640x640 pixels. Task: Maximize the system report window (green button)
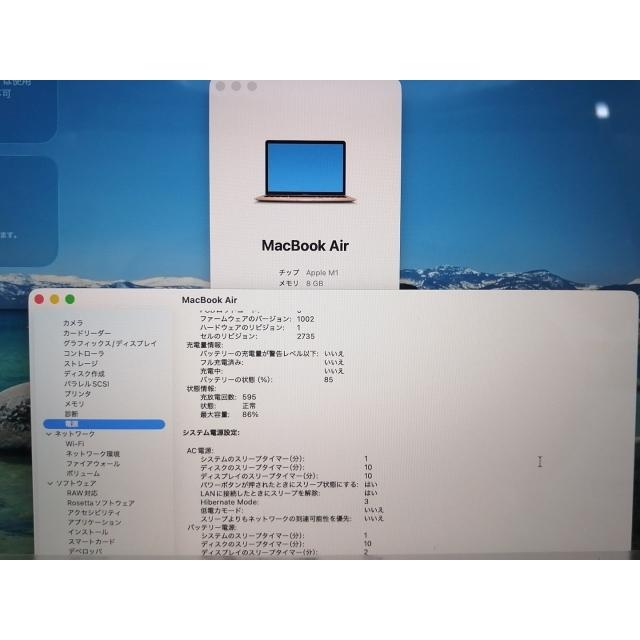tap(70, 299)
